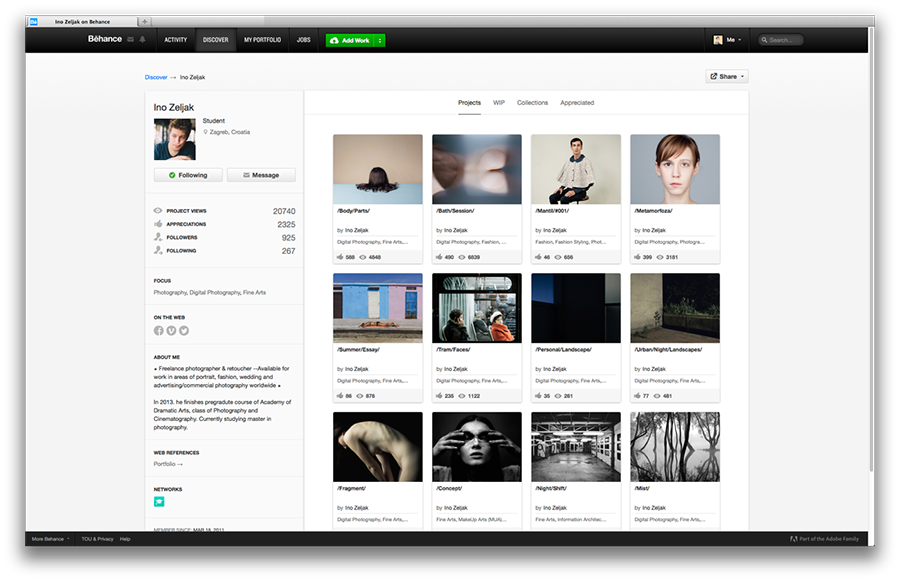Screen dimensions: 900x581
Task: Click the /Mantil/#001/ project title
Action: point(552,211)
